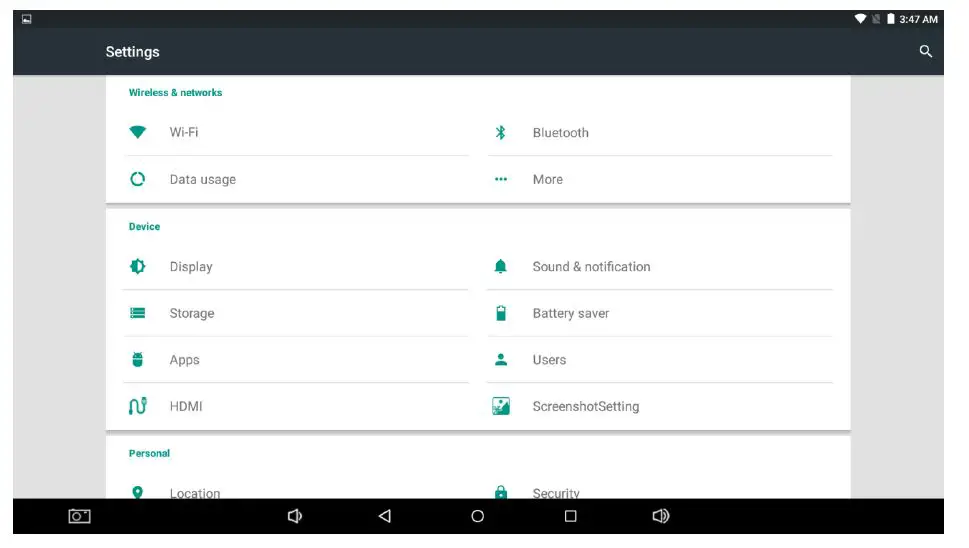The image size is (969, 548).
Task: Click the picture notification icon in status bar
Action: pyautogui.click(x=27, y=19)
